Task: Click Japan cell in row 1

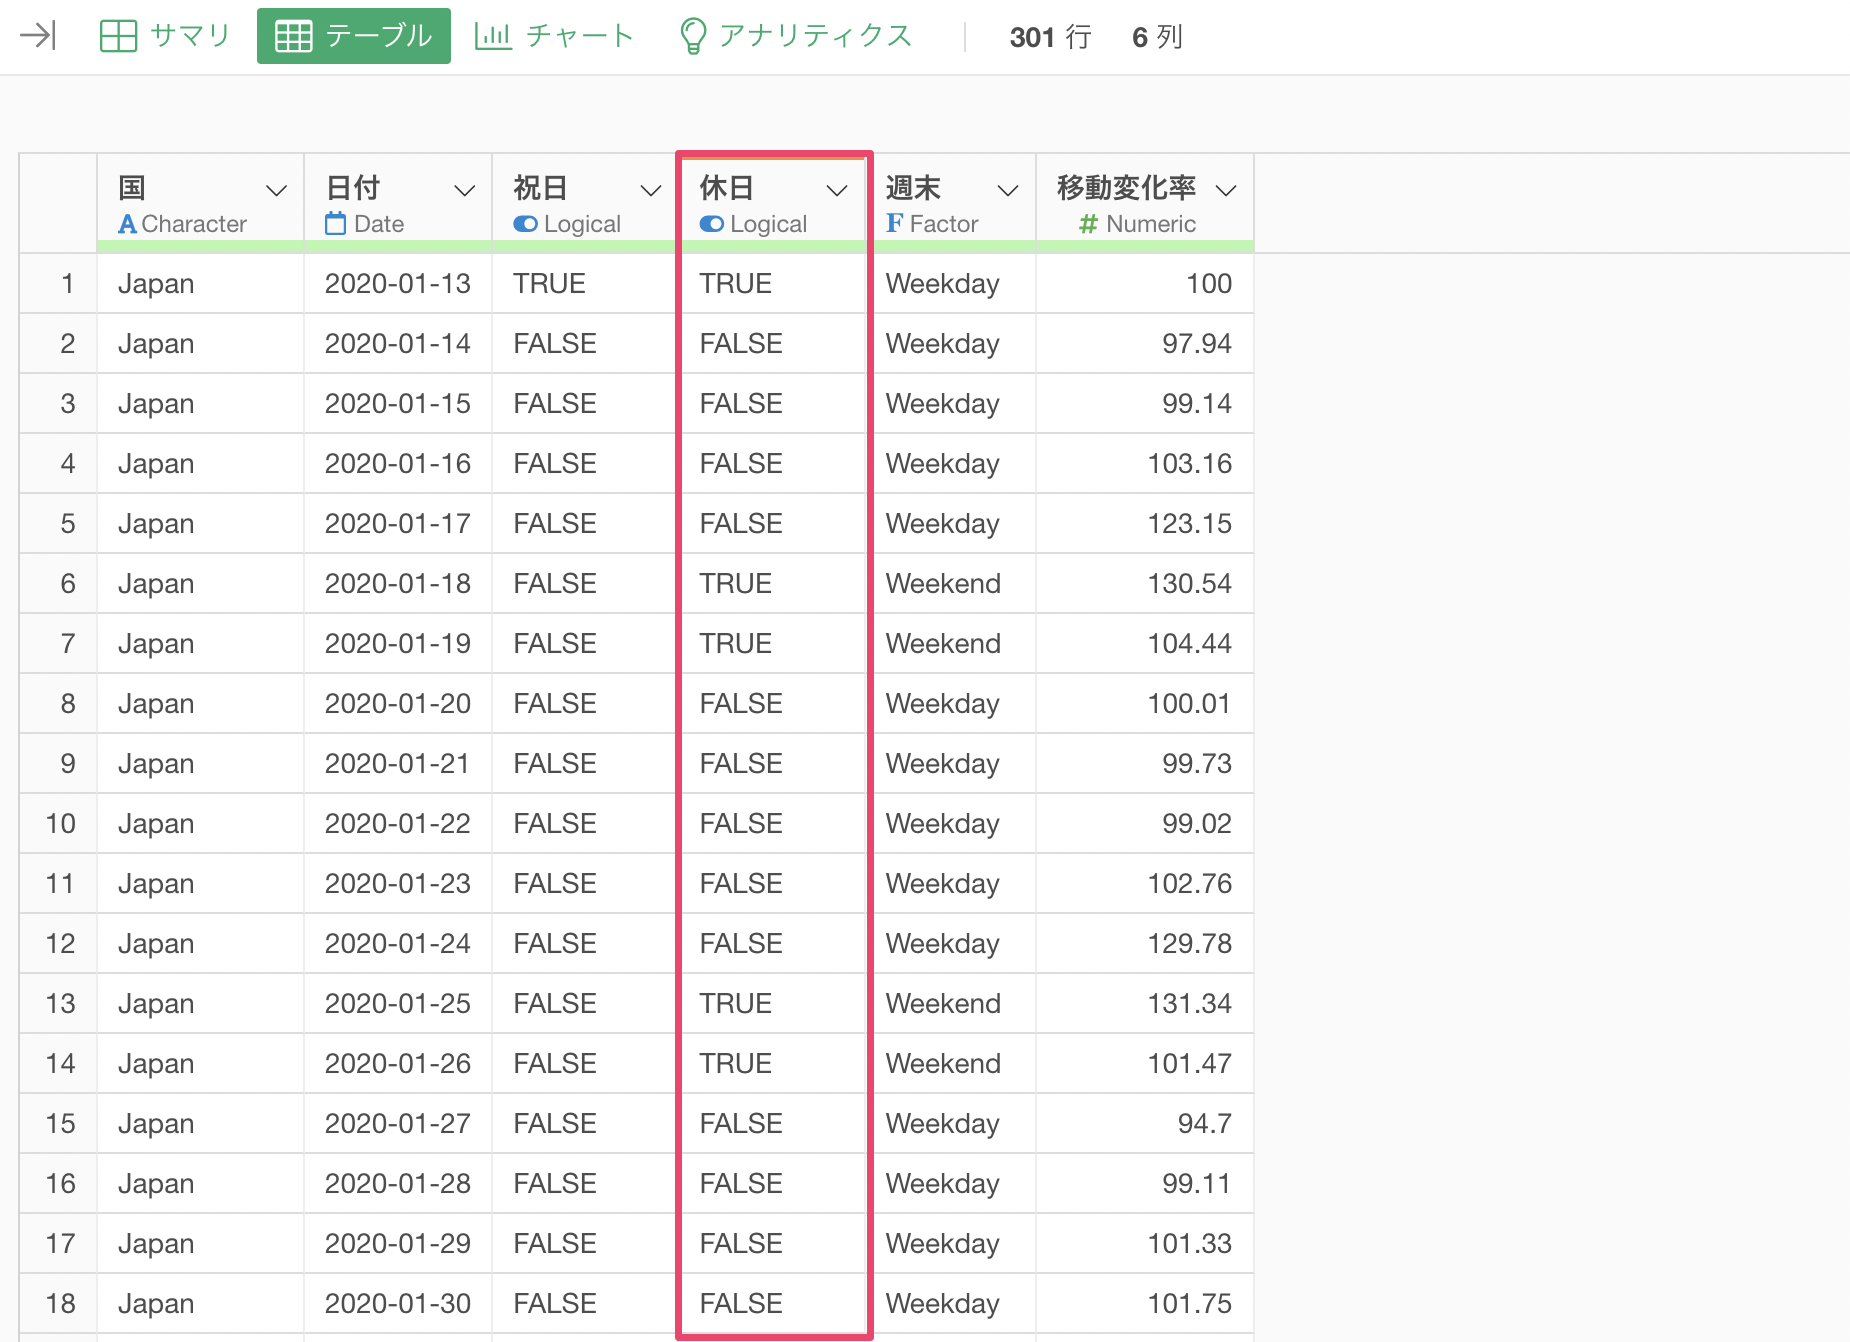Action: (x=200, y=284)
